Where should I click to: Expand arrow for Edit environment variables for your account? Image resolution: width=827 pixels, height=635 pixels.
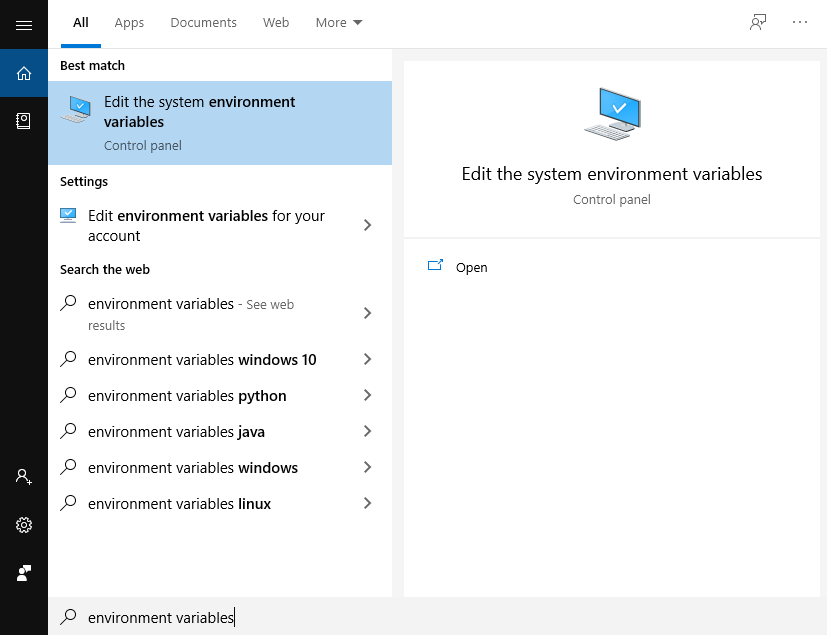367,225
